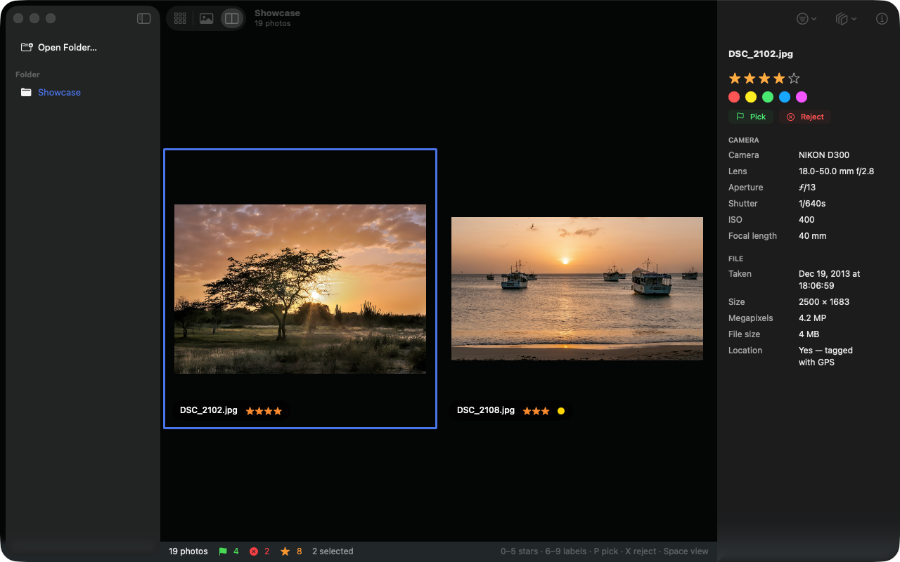Viewport: 900px width, 562px height.
Task: Click the ISO value 400
Action: [x=806, y=219]
